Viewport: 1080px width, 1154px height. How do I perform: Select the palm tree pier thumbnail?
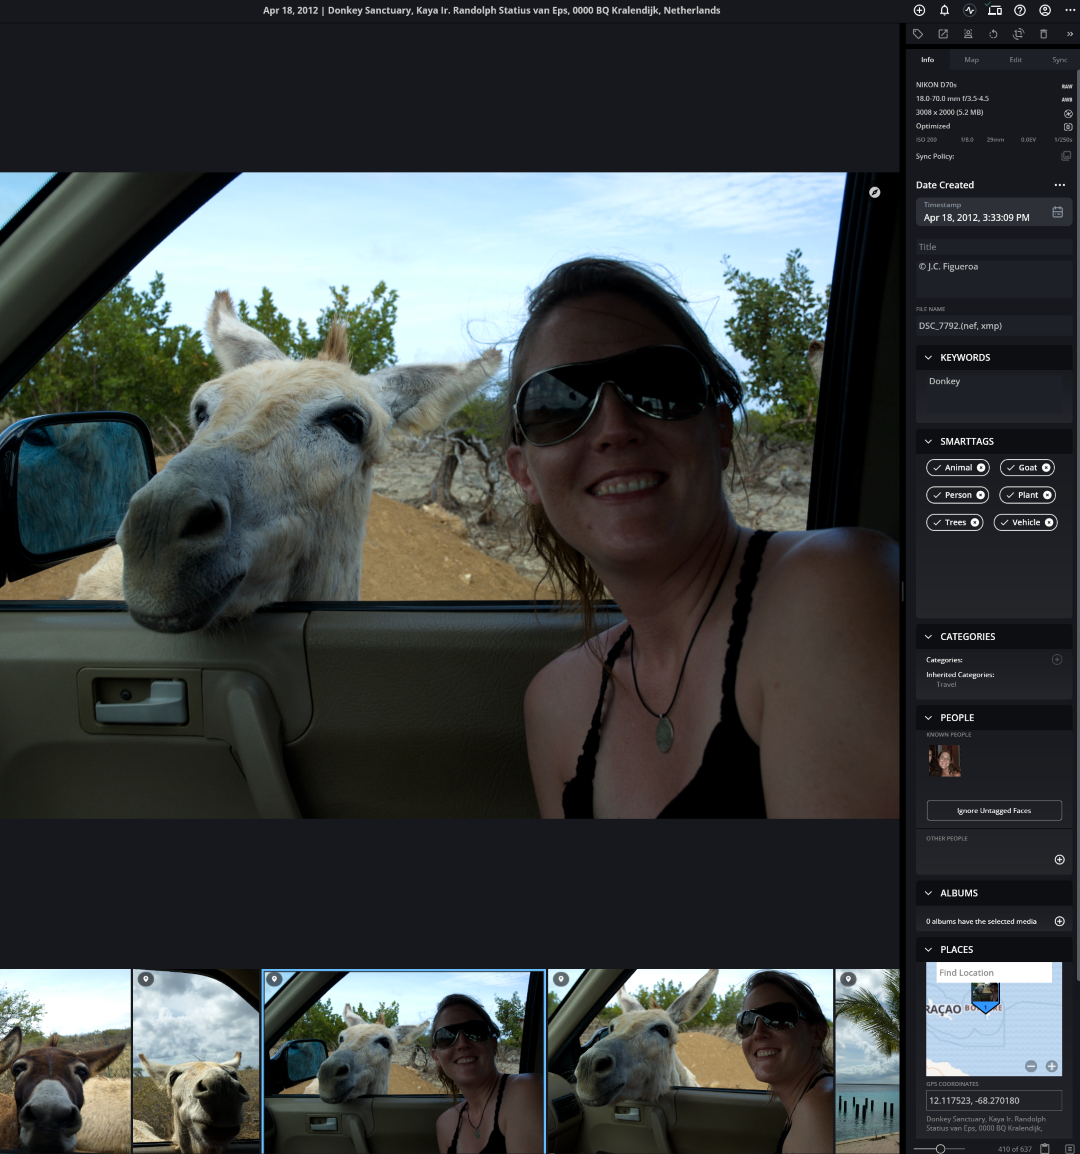(867, 1061)
